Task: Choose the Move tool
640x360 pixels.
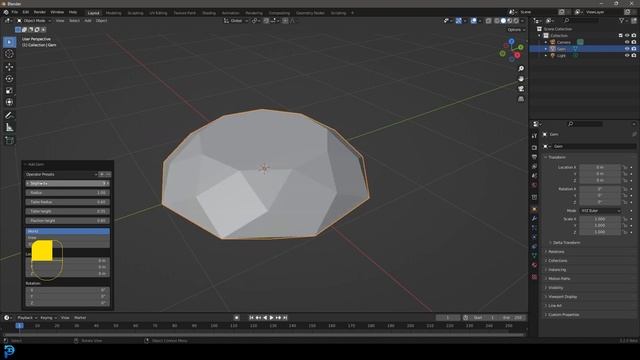Action: [9, 67]
